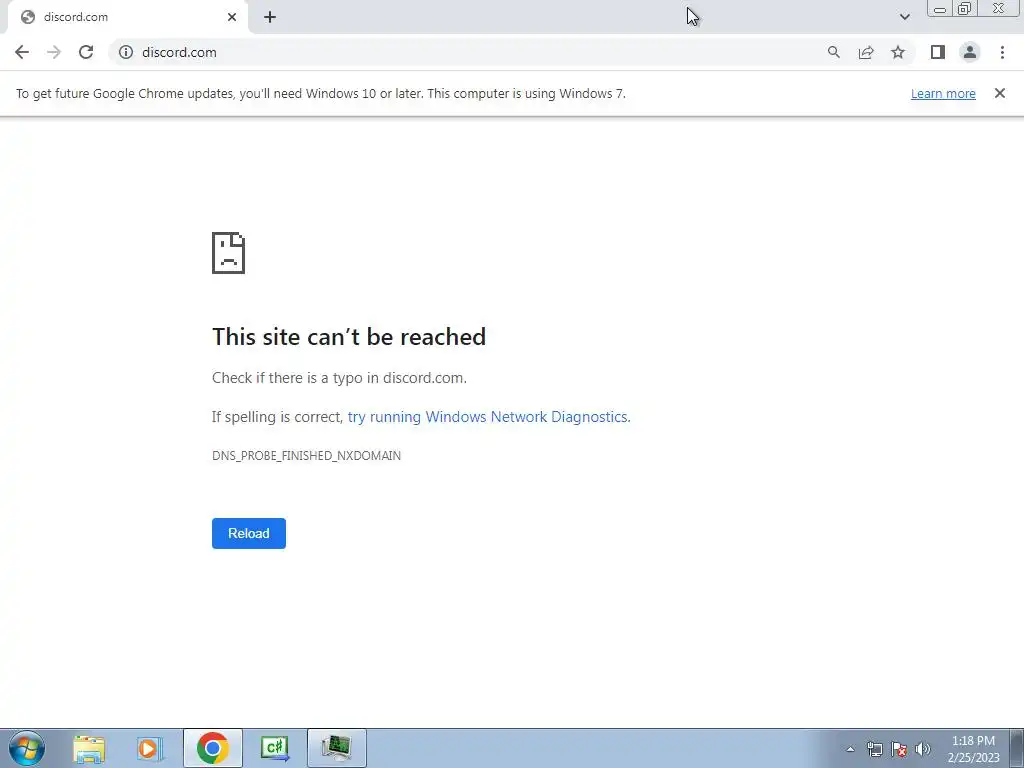Image resolution: width=1024 pixels, height=768 pixels.
Task: Click the sad page error icon
Action: [229, 253]
